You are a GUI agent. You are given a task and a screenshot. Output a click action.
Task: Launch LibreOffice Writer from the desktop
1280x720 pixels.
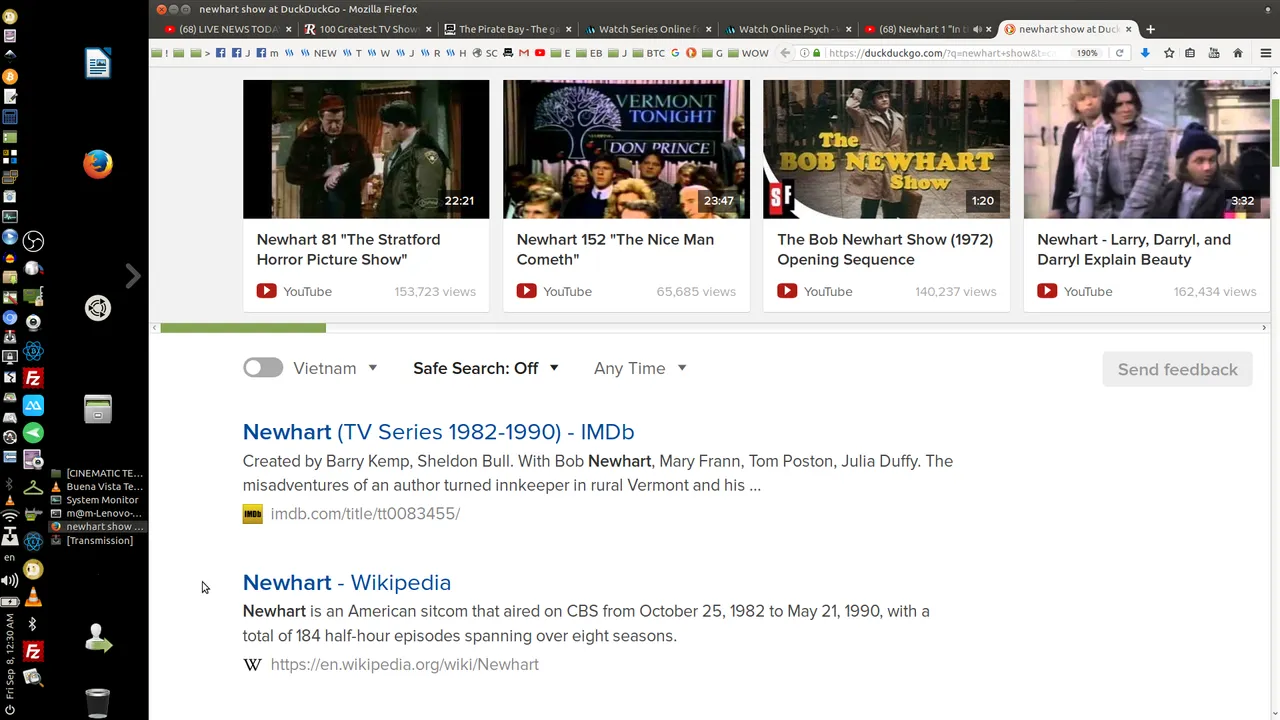98,64
